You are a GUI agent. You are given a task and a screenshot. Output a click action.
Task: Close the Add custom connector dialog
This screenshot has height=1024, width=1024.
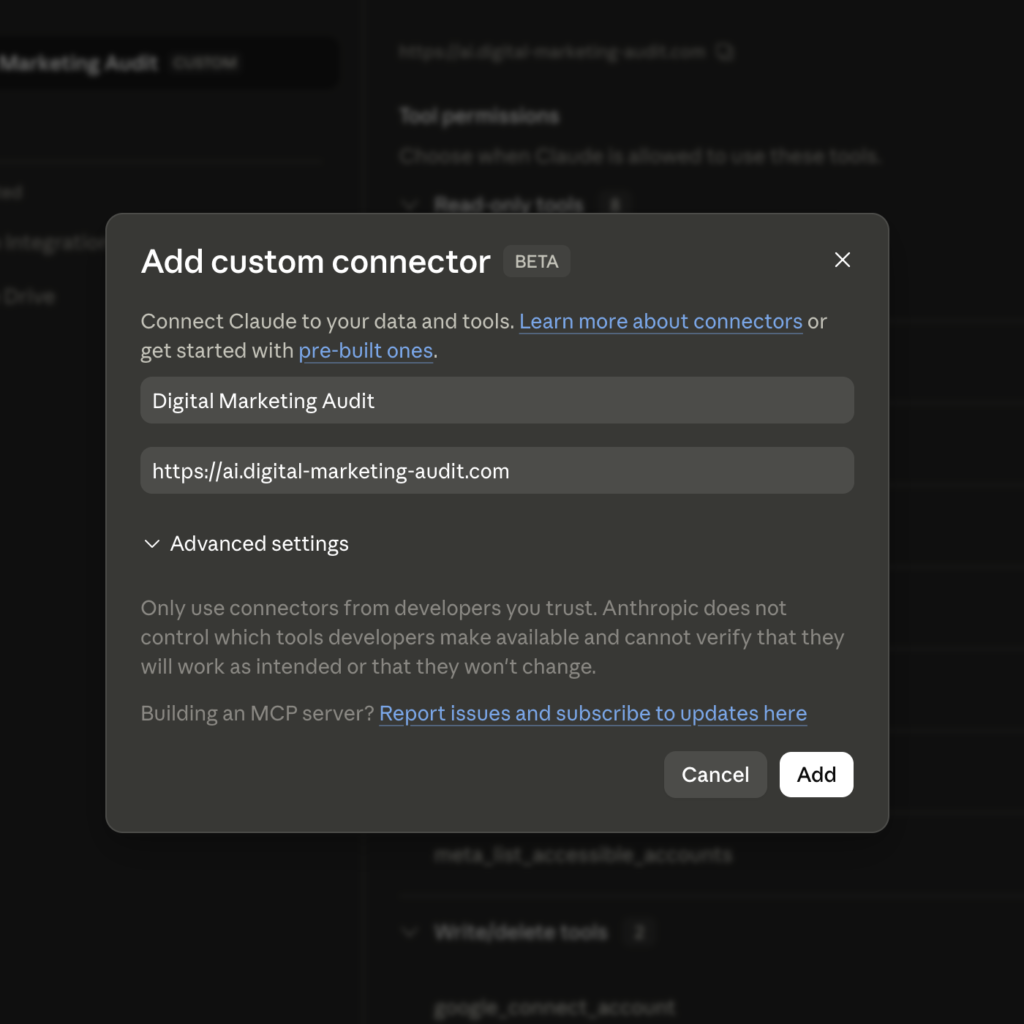tap(842, 260)
